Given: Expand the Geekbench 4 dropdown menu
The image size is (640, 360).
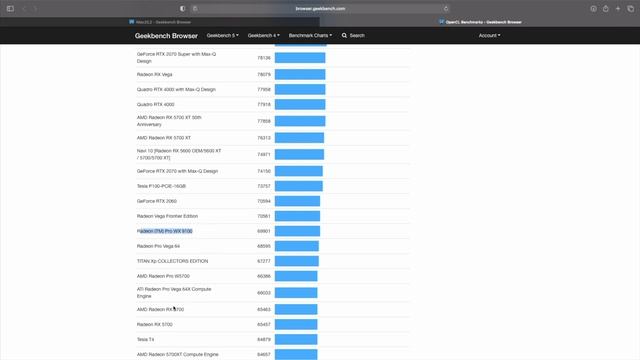Looking at the screenshot, I should pos(264,36).
